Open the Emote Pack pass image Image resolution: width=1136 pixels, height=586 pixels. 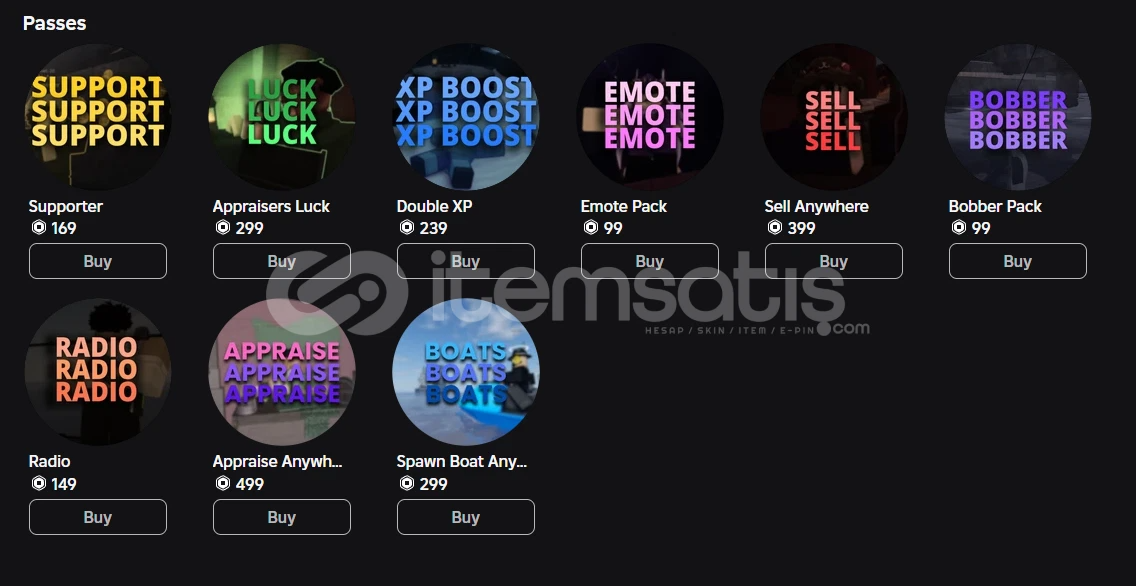point(650,117)
